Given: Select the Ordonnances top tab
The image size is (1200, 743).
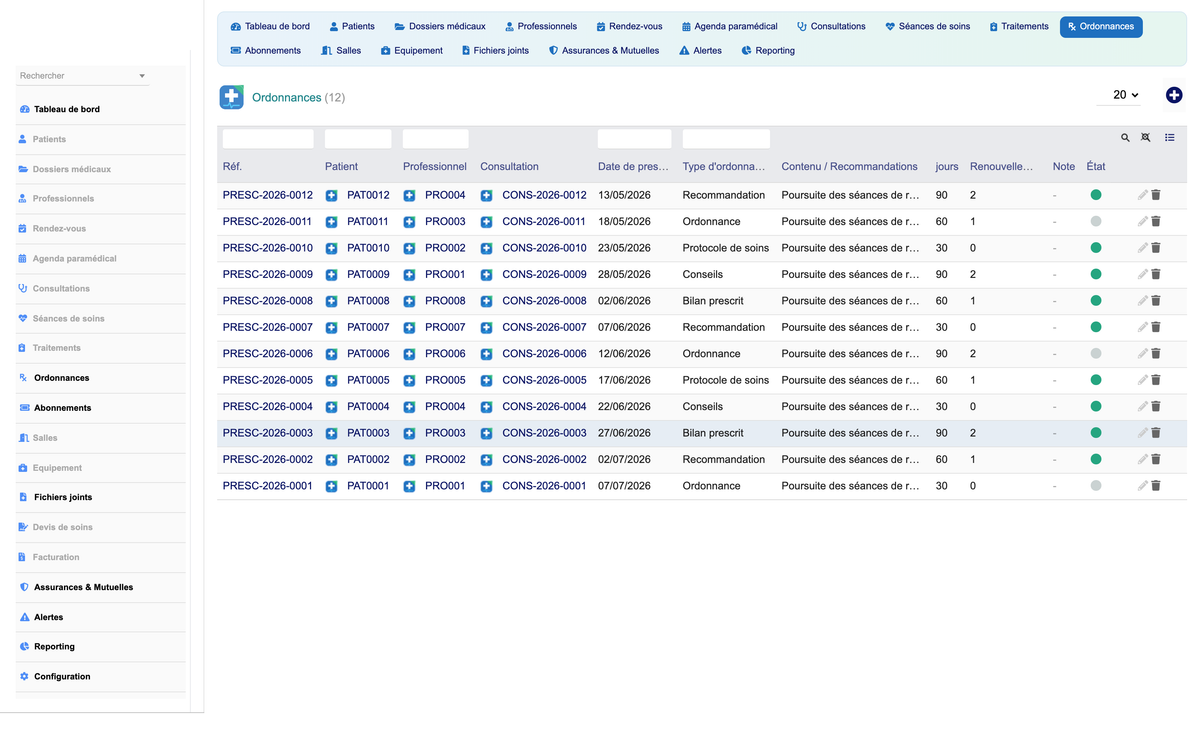Looking at the screenshot, I should (1101, 26).
